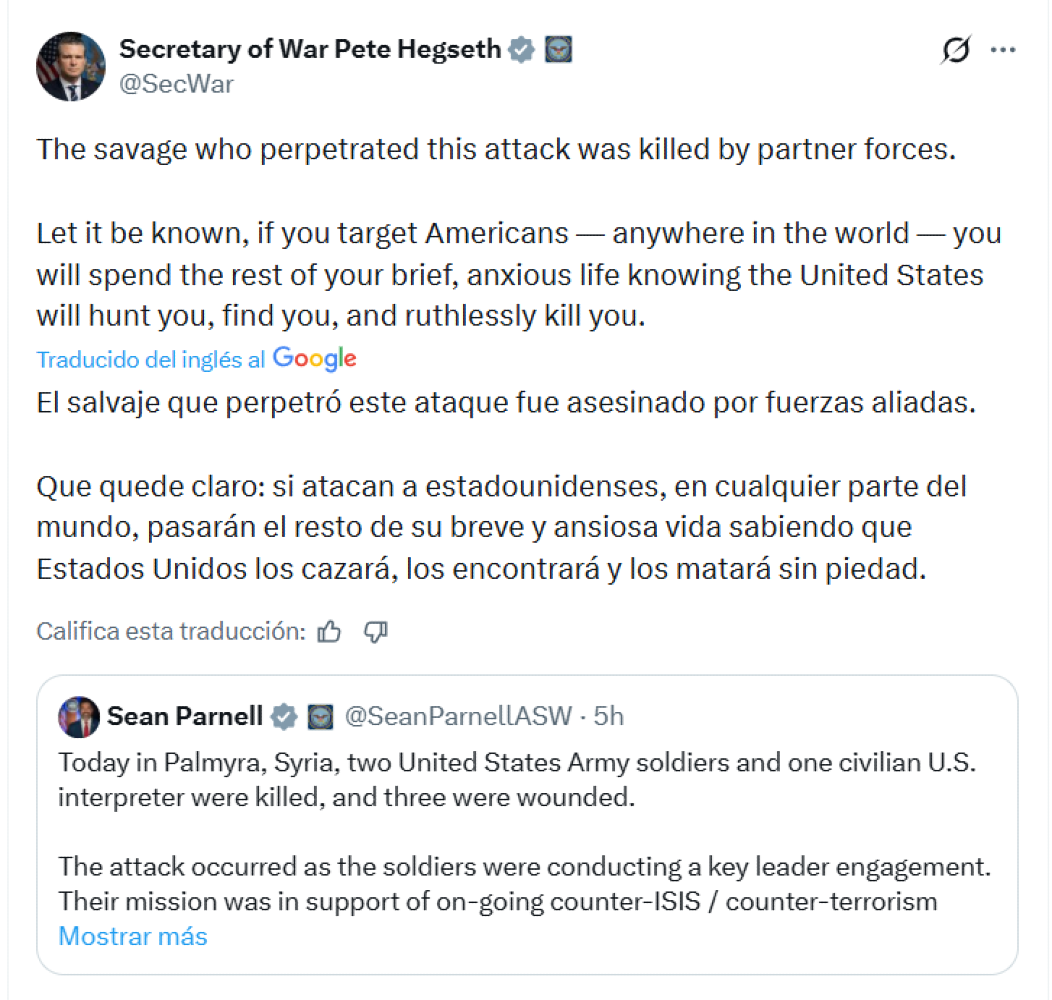Rate the translation with thumbs down
The width and height of the screenshot is (1052, 1000).
[x=376, y=632]
